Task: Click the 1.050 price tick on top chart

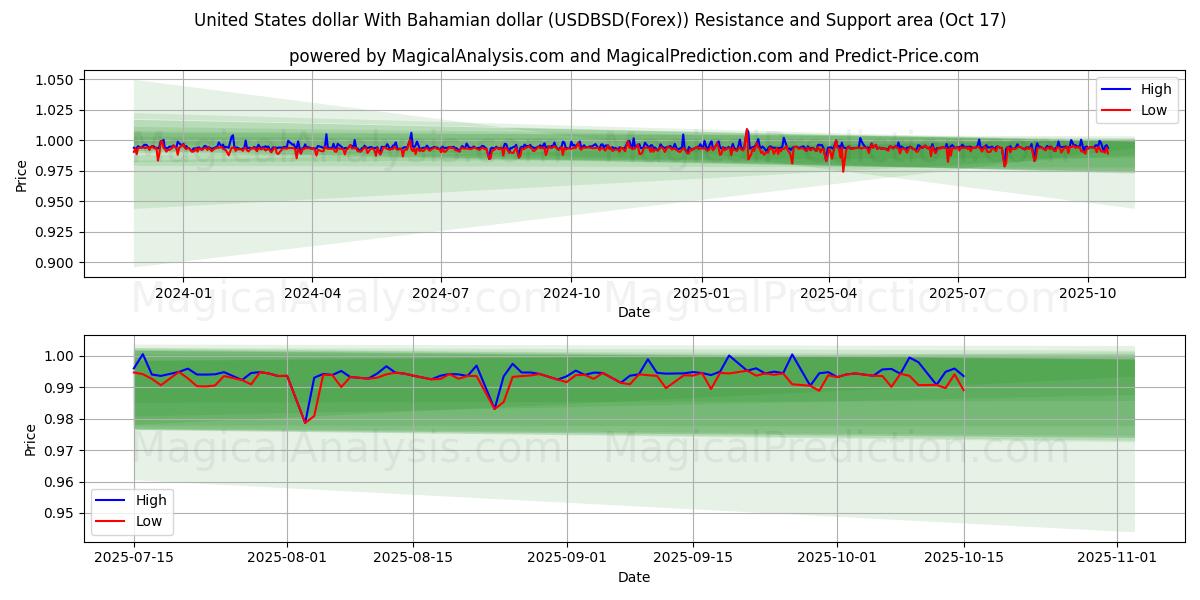Action: coord(52,80)
